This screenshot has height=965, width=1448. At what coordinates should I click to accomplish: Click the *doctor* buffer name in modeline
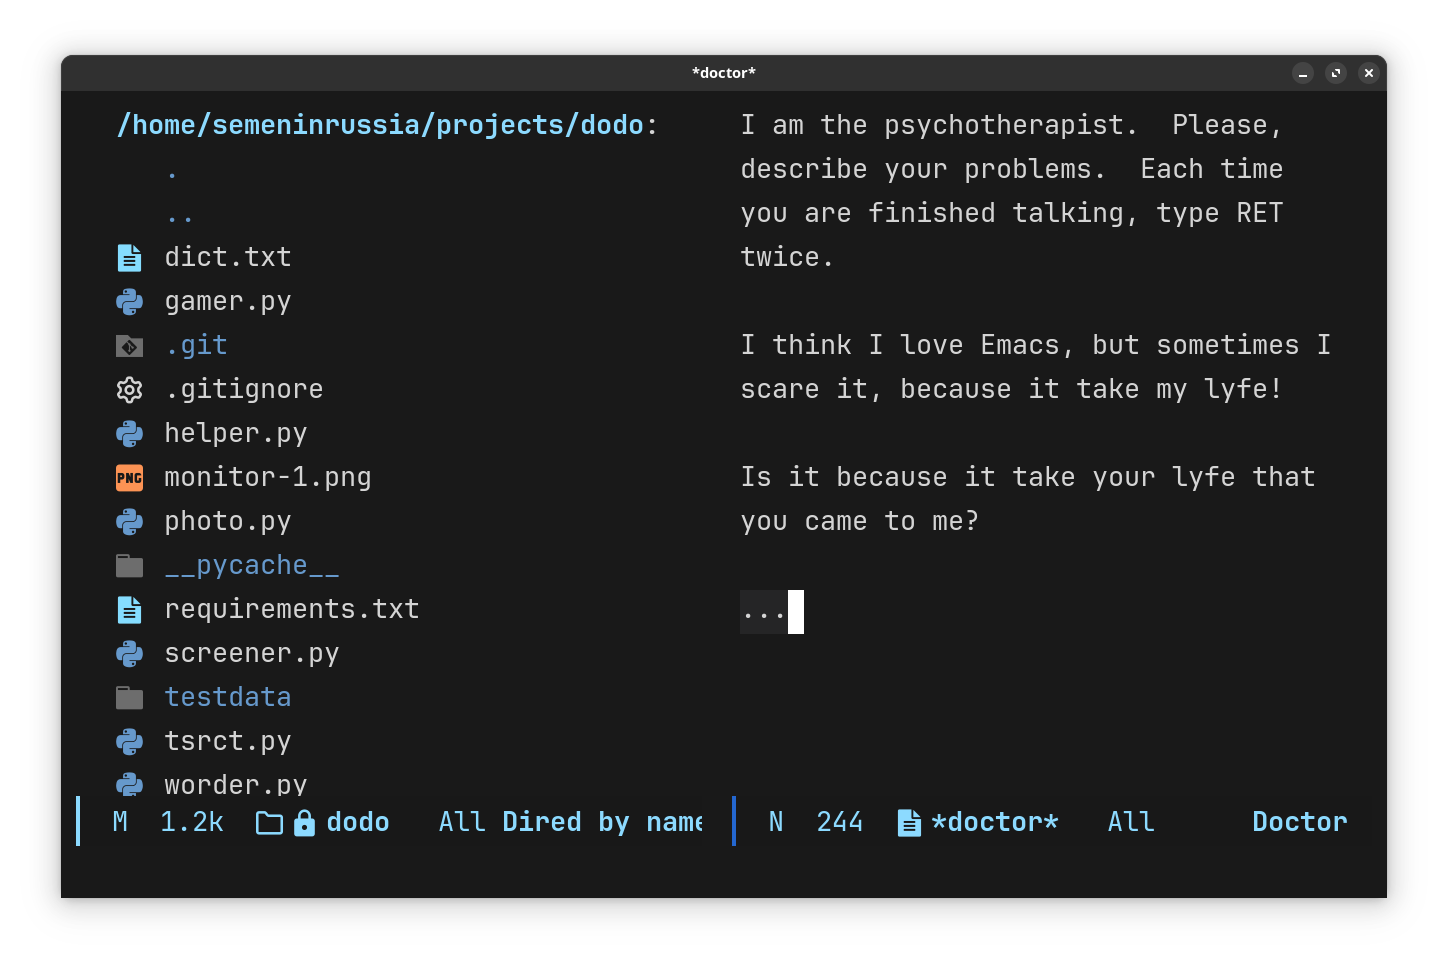pos(995,823)
